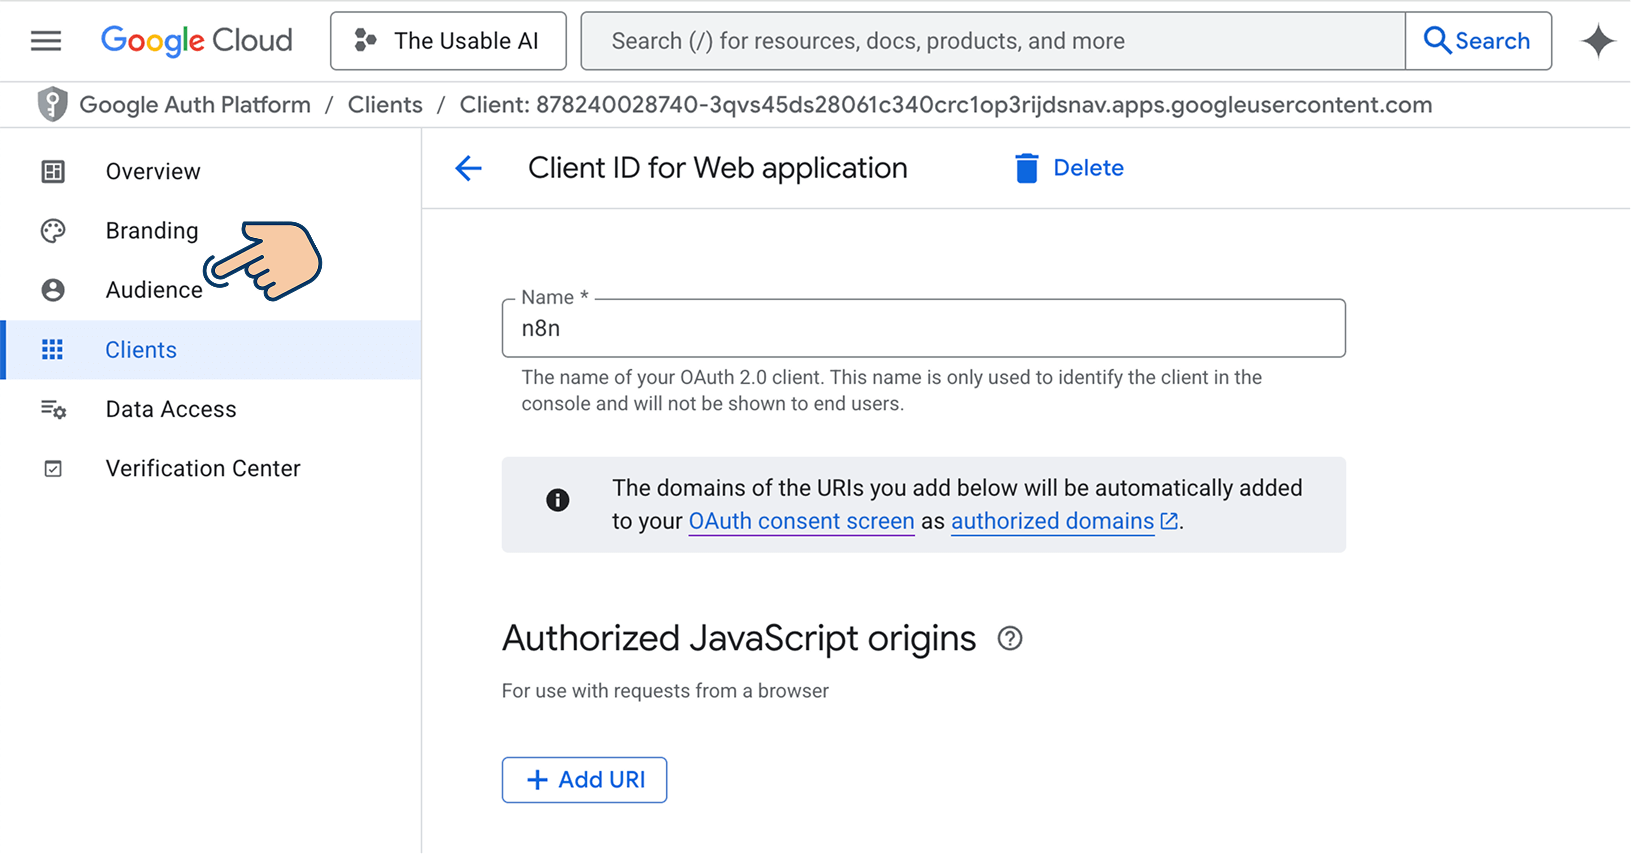Open help for Authorized JavaScript origins
The height and width of the screenshot is (854, 1631).
pyautogui.click(x=1010, y=638)
